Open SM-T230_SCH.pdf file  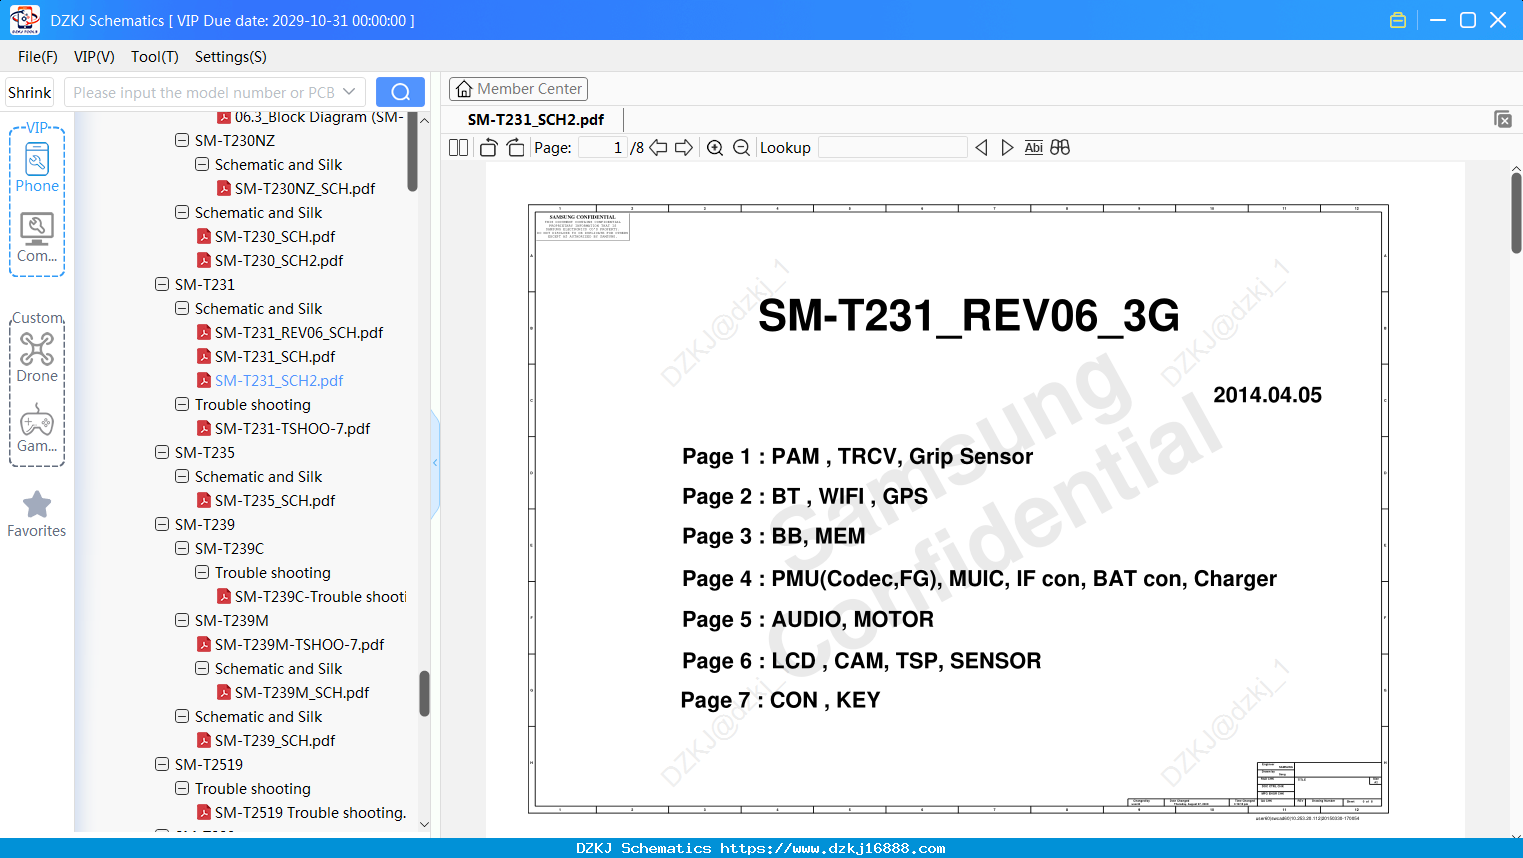coord(275,236)
